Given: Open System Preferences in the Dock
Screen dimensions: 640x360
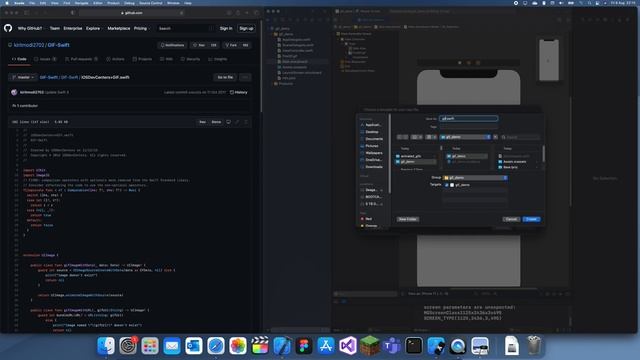Looking at the screenshot, I should (x=128, y=346).
